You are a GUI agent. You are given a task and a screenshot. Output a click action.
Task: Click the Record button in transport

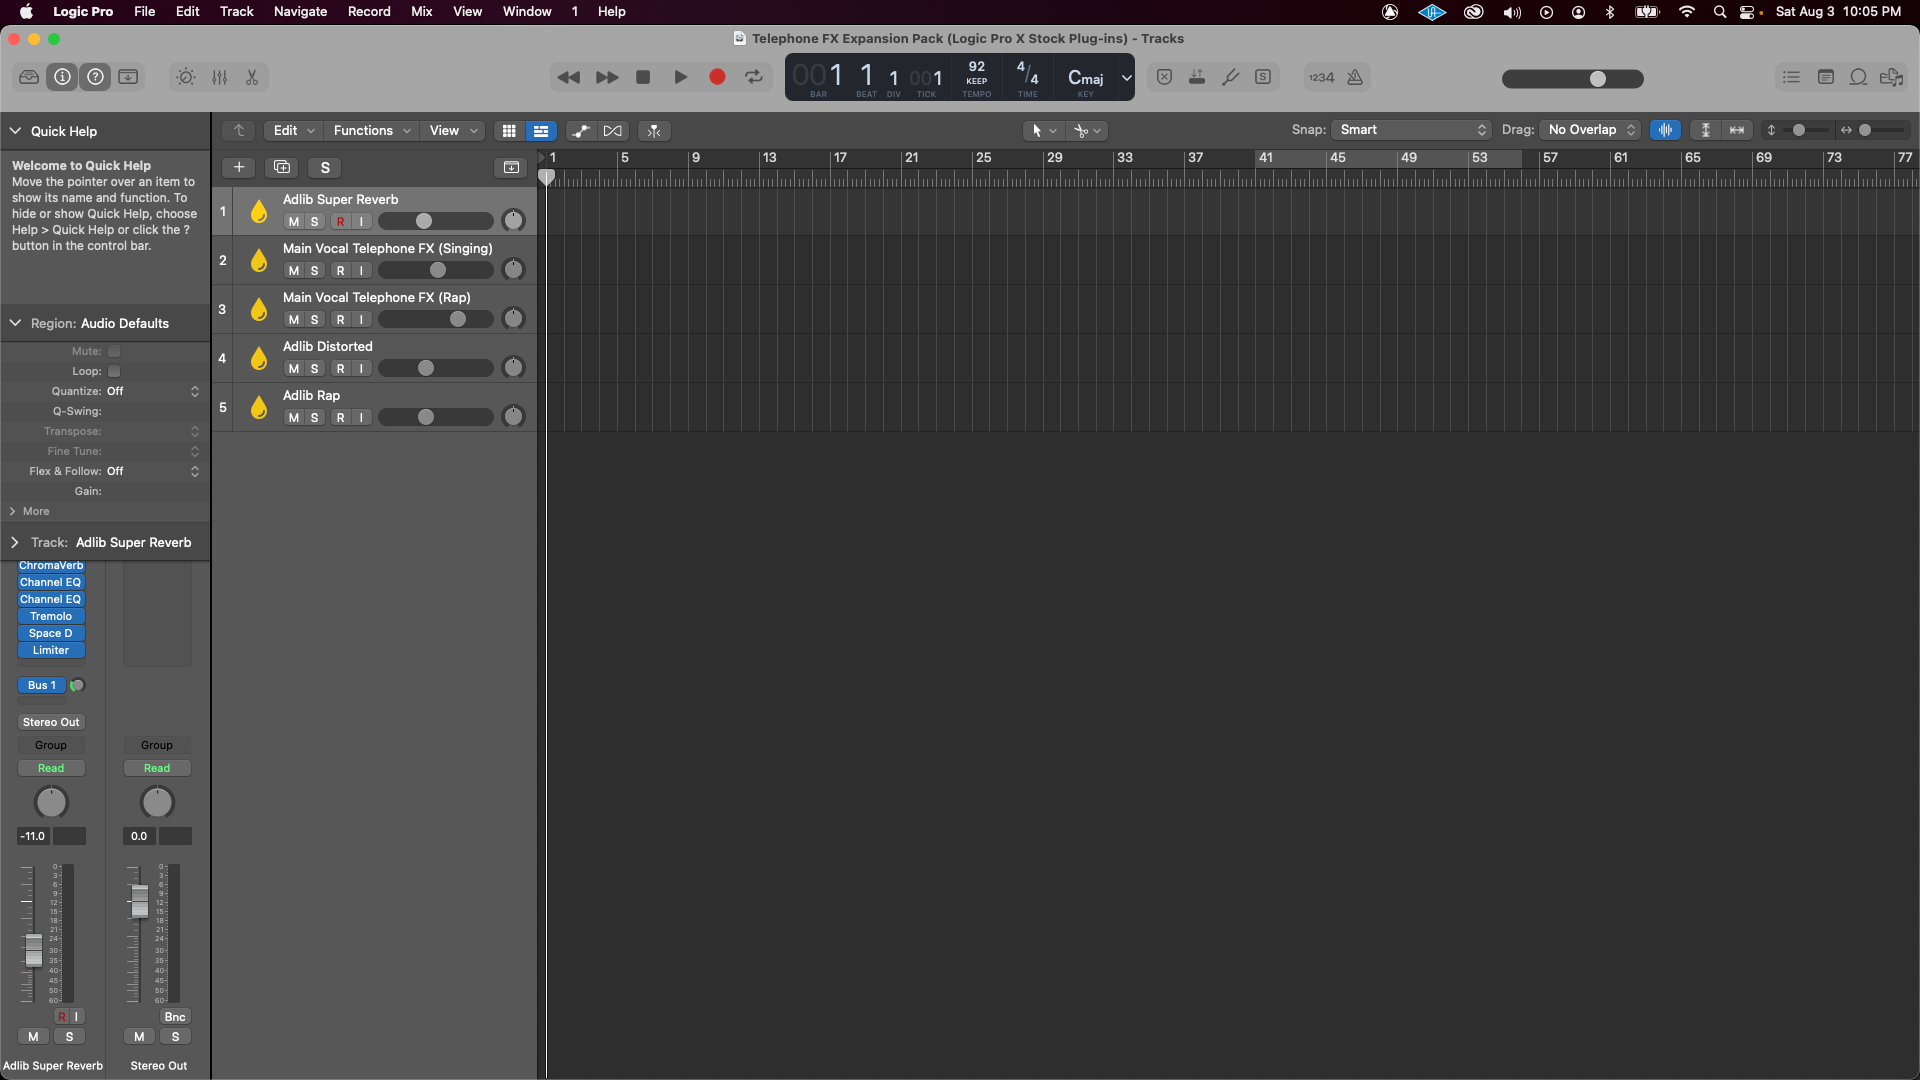point(717,77)
